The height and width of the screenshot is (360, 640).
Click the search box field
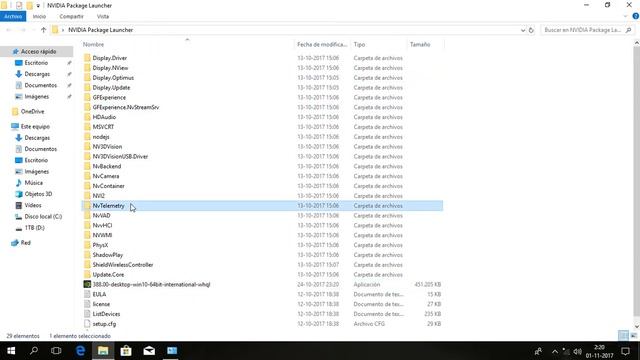[x=587, y=30]
